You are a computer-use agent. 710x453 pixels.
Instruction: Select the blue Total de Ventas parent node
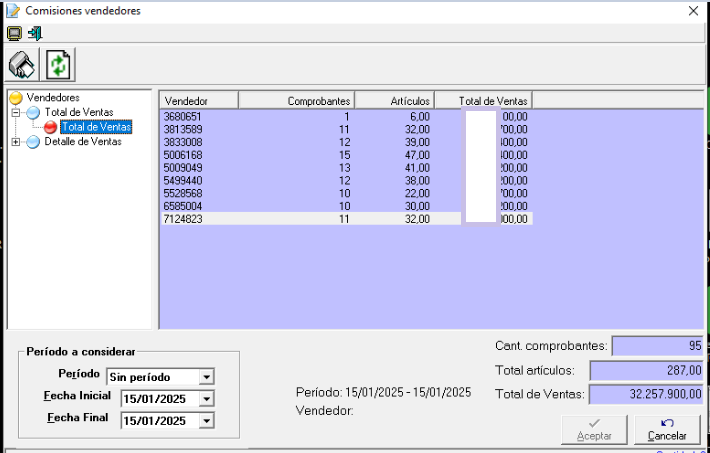[x=78, y=113]
